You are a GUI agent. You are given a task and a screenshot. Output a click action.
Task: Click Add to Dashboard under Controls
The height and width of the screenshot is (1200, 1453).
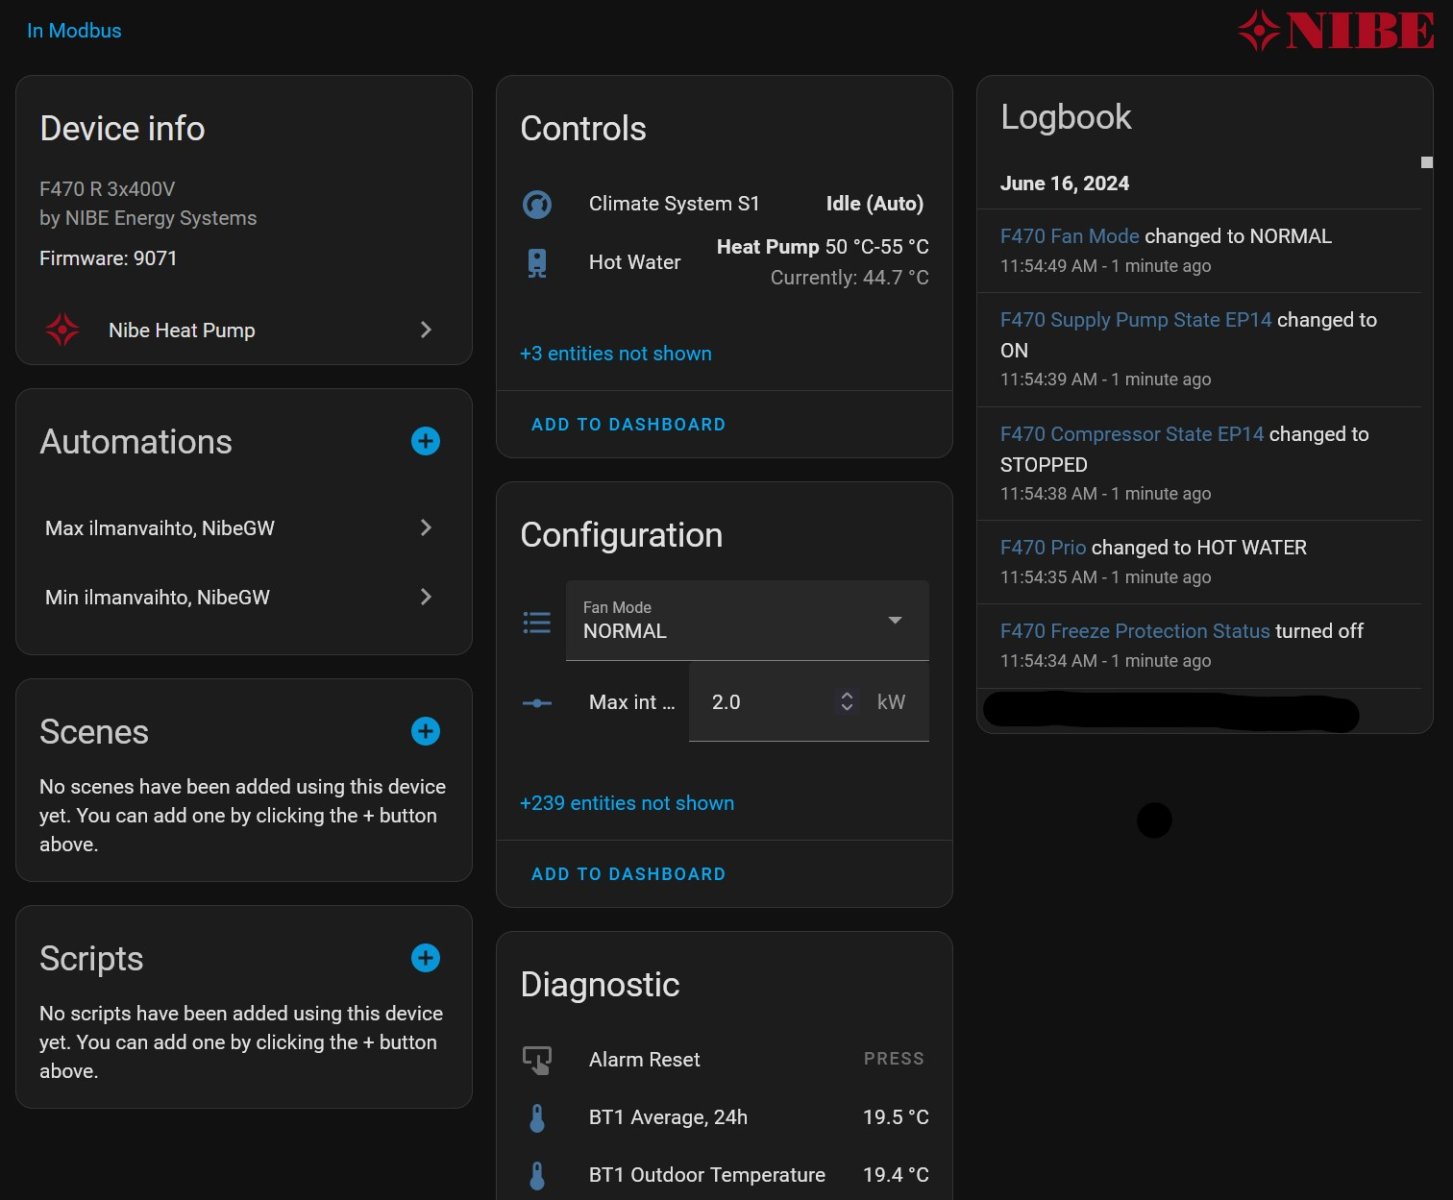pos(628,424)
